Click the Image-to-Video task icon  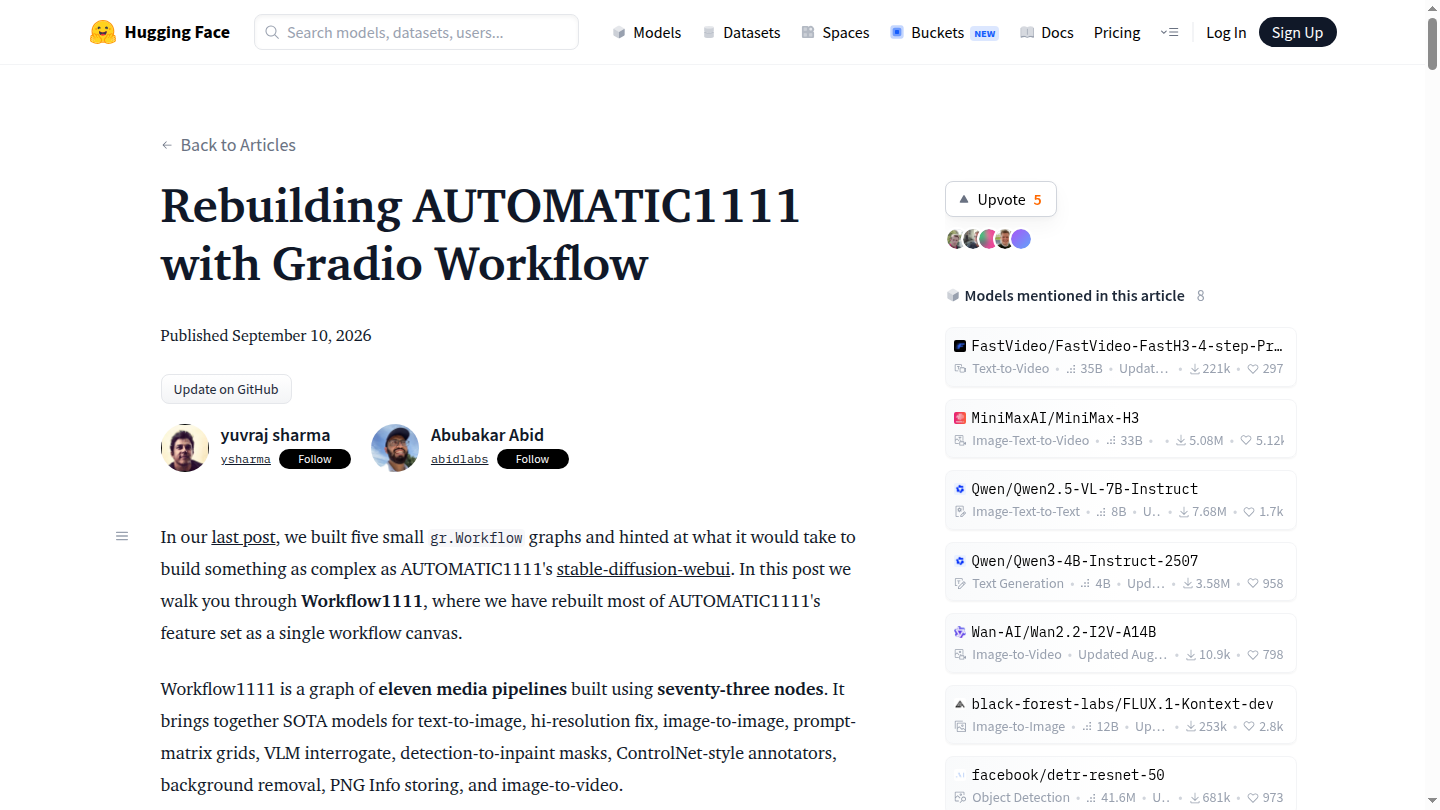pos(961,655)
